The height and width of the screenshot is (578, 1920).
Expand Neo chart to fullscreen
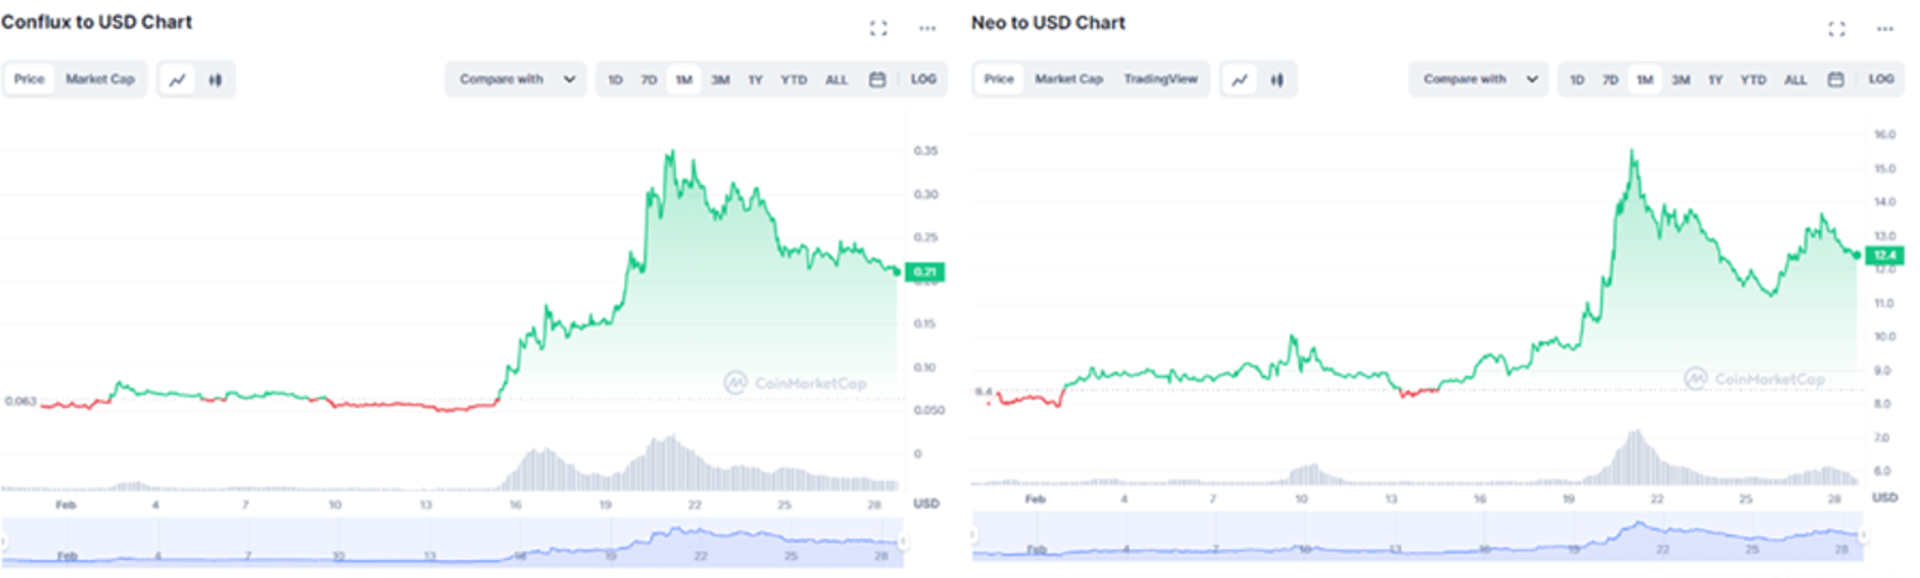(x=1836, y=28)
